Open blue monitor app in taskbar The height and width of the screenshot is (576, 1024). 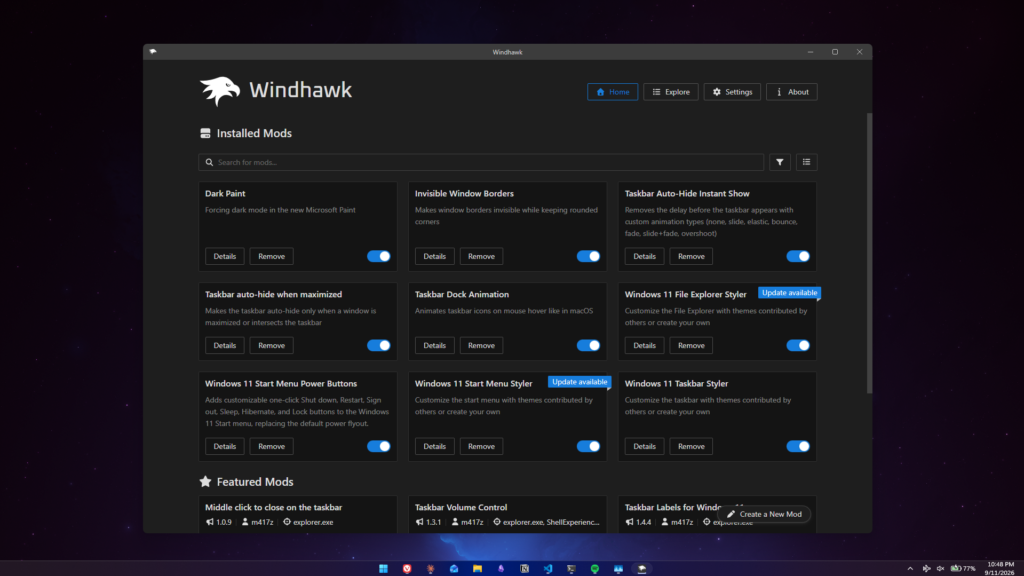point(618,569)
